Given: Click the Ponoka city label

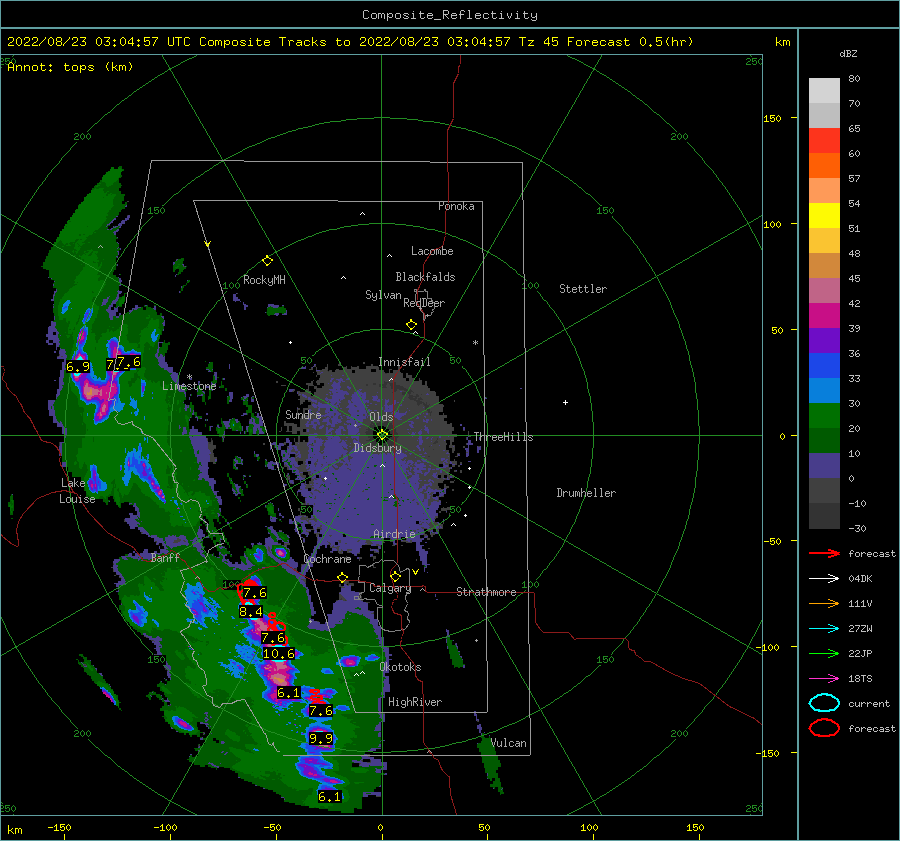Looking at the screenshot, I should pyautogui.click(x=456, y=206).
